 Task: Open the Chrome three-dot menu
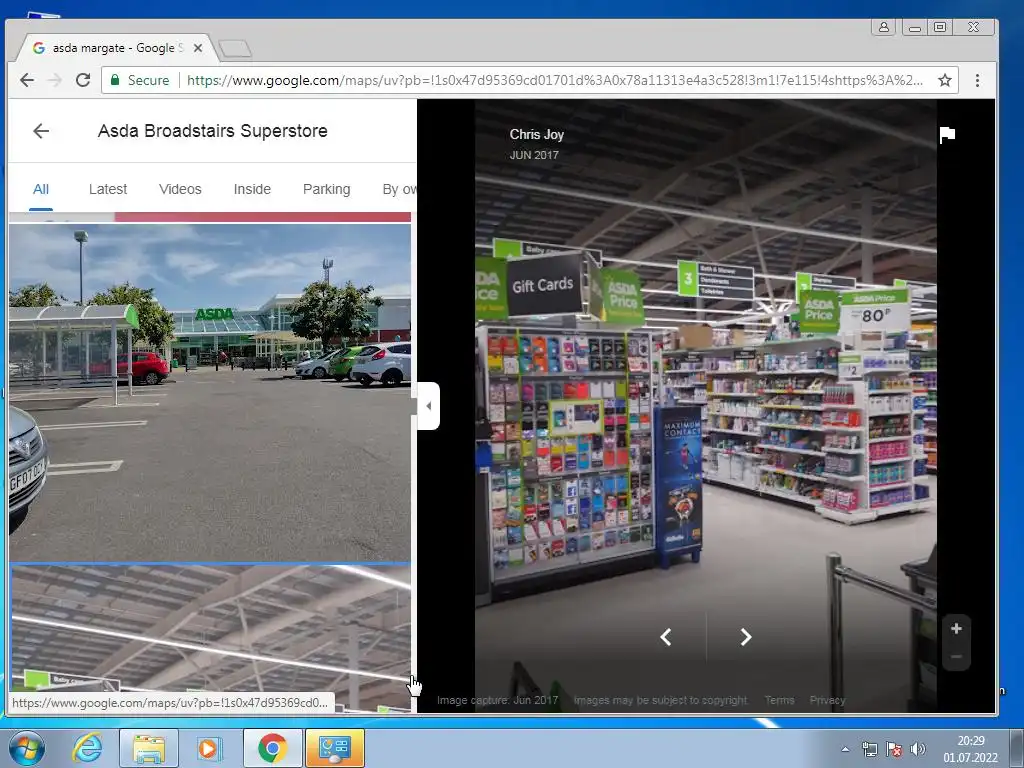pyautogui.click(x=977, y=80)
